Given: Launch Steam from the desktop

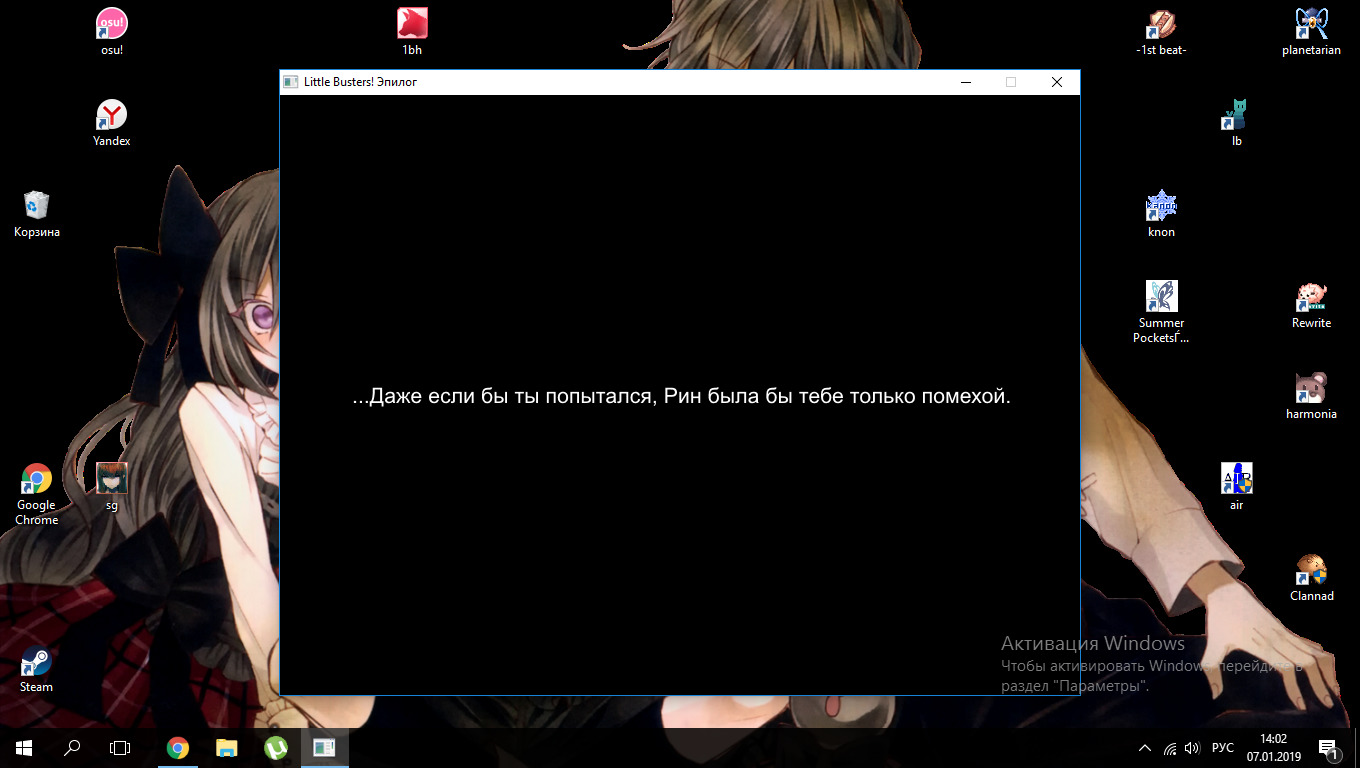Looking at the screenshot, I should coord(36,662).
